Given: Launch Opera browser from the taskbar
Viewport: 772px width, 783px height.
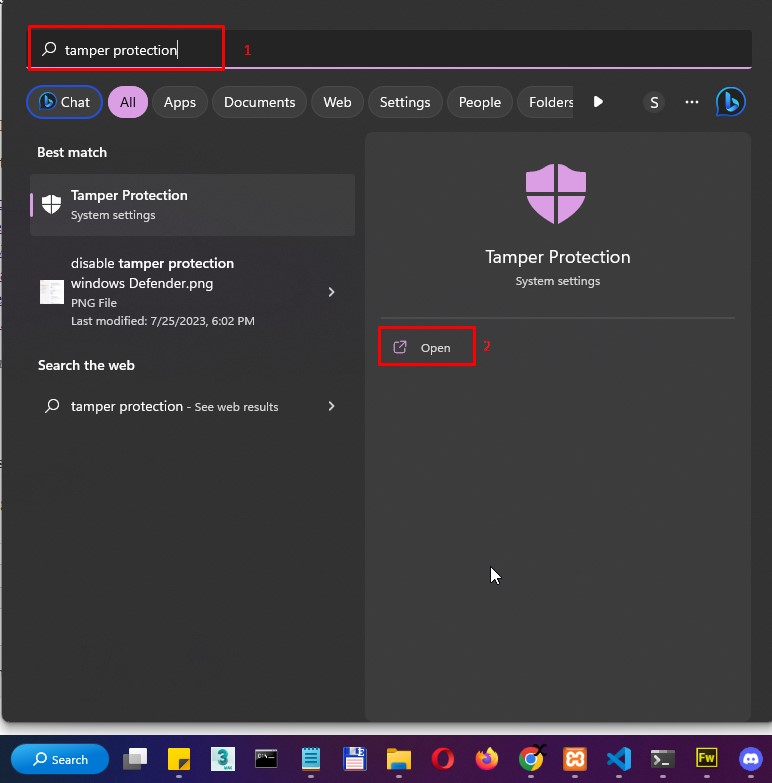Looking at the screenshot, I should [x=442, y=759].
